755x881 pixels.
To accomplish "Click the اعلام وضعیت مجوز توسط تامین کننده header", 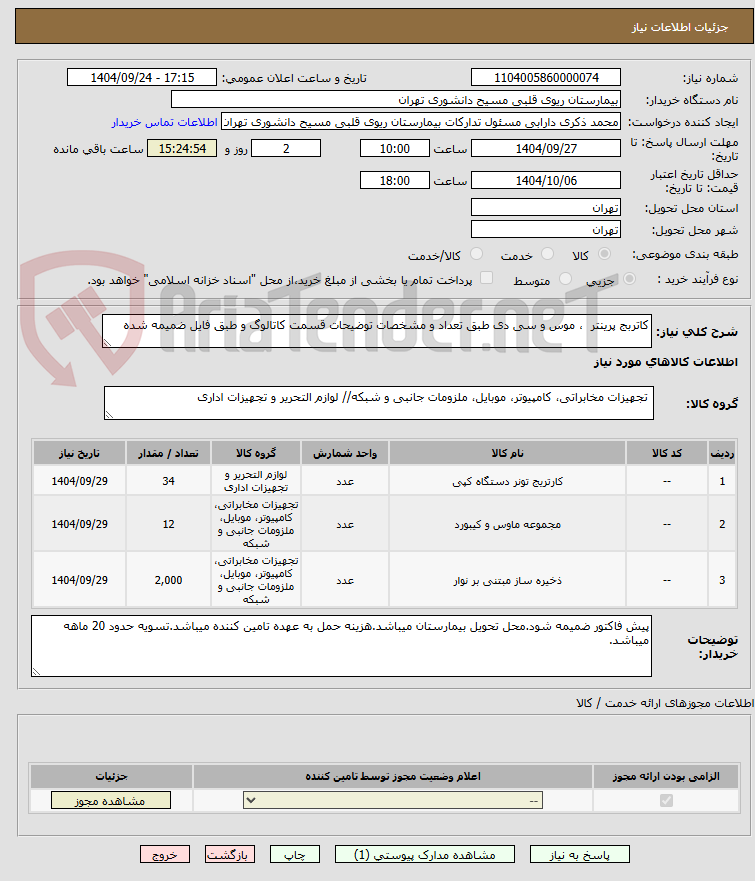I will click(393, 776).
